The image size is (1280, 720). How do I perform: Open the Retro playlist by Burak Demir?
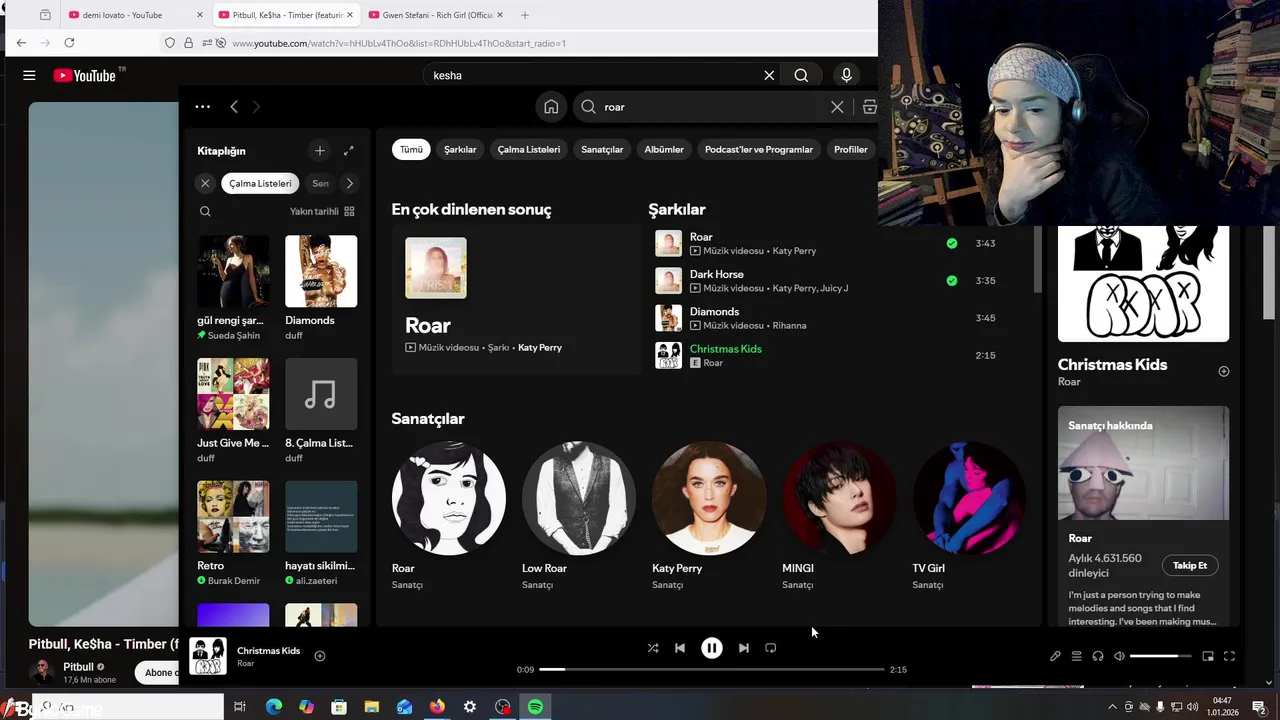coord(233,534)
